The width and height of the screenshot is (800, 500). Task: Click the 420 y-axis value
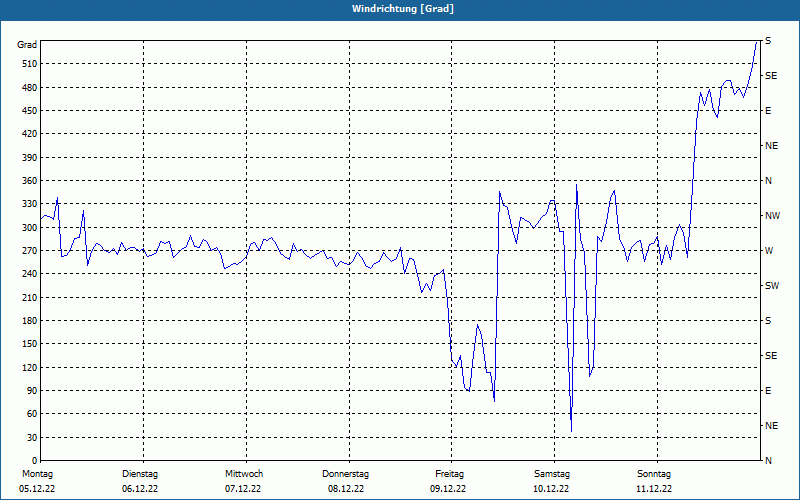30,134
